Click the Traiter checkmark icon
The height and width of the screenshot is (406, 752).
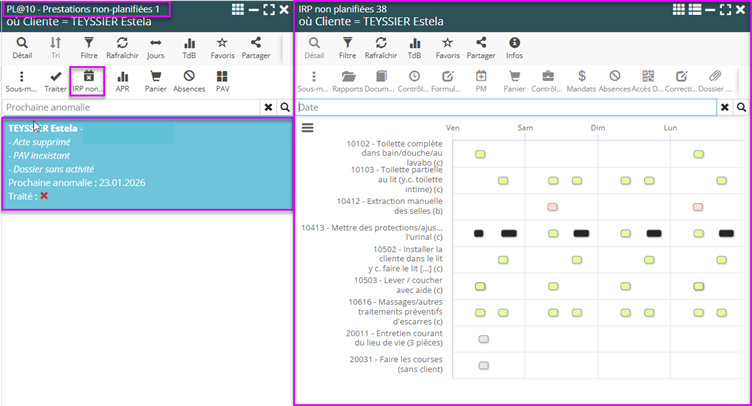[x=56, y=81]
